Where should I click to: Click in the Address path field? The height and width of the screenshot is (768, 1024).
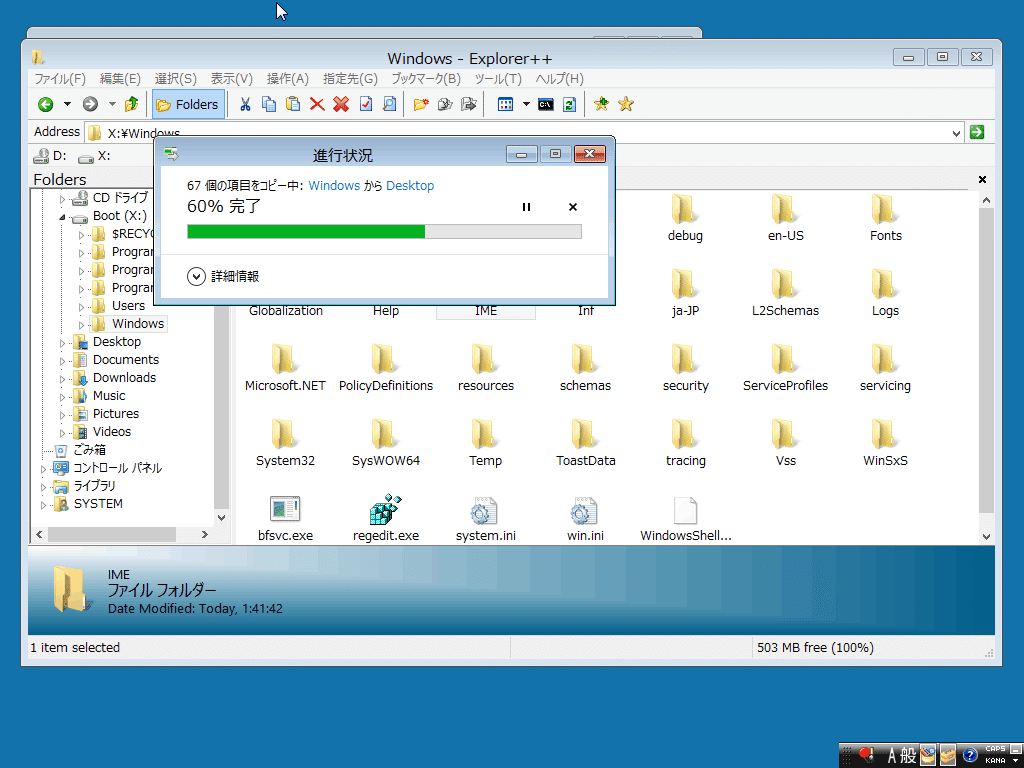click(525, 133)
